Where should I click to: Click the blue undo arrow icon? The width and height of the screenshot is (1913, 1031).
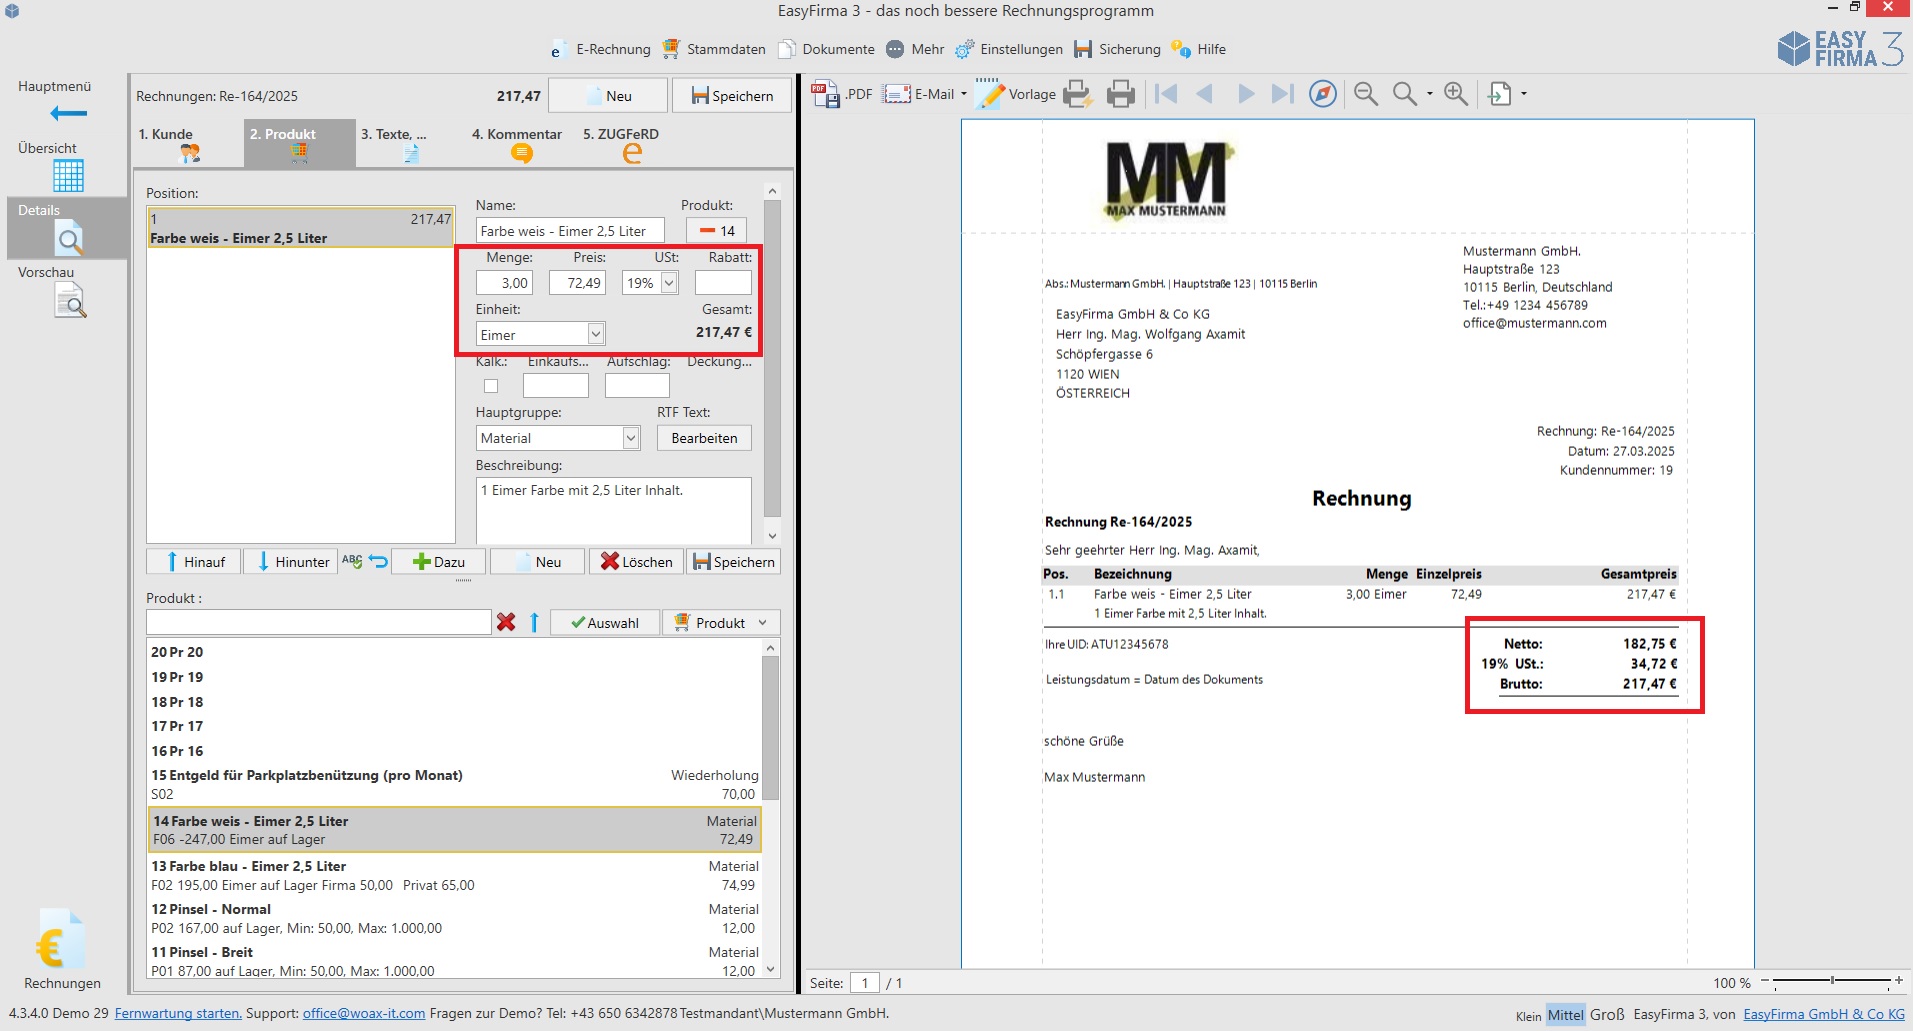378,561
